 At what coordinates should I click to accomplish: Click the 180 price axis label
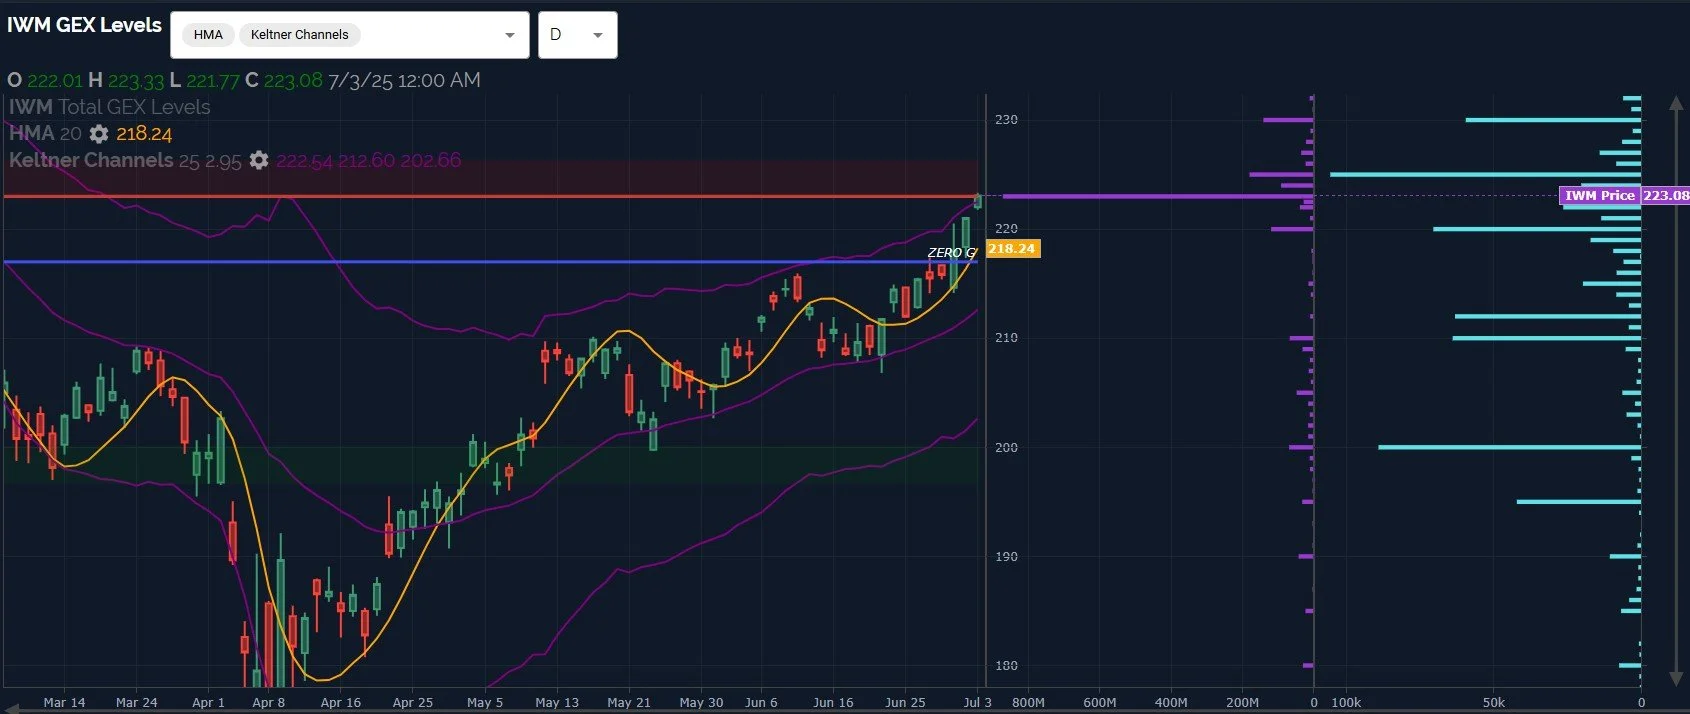point(1006,666)
